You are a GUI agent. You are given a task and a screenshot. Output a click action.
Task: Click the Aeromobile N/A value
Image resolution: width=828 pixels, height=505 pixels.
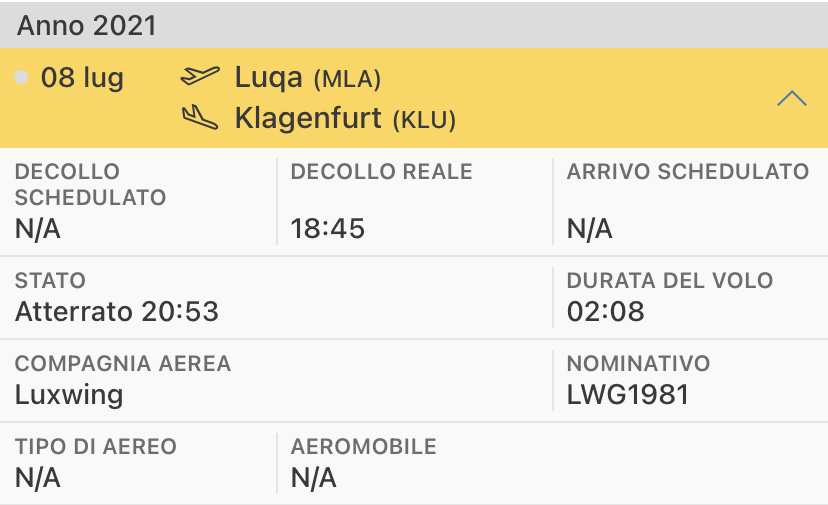(314, 478)
